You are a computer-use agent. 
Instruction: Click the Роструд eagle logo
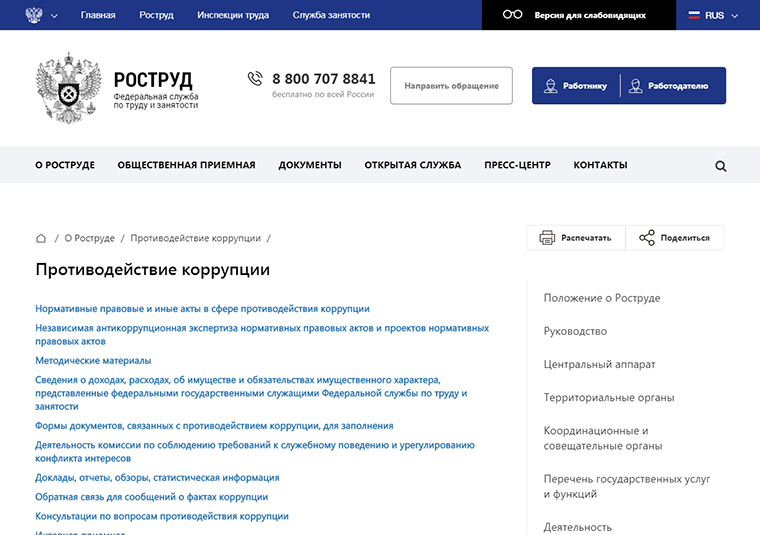(68, 88)
